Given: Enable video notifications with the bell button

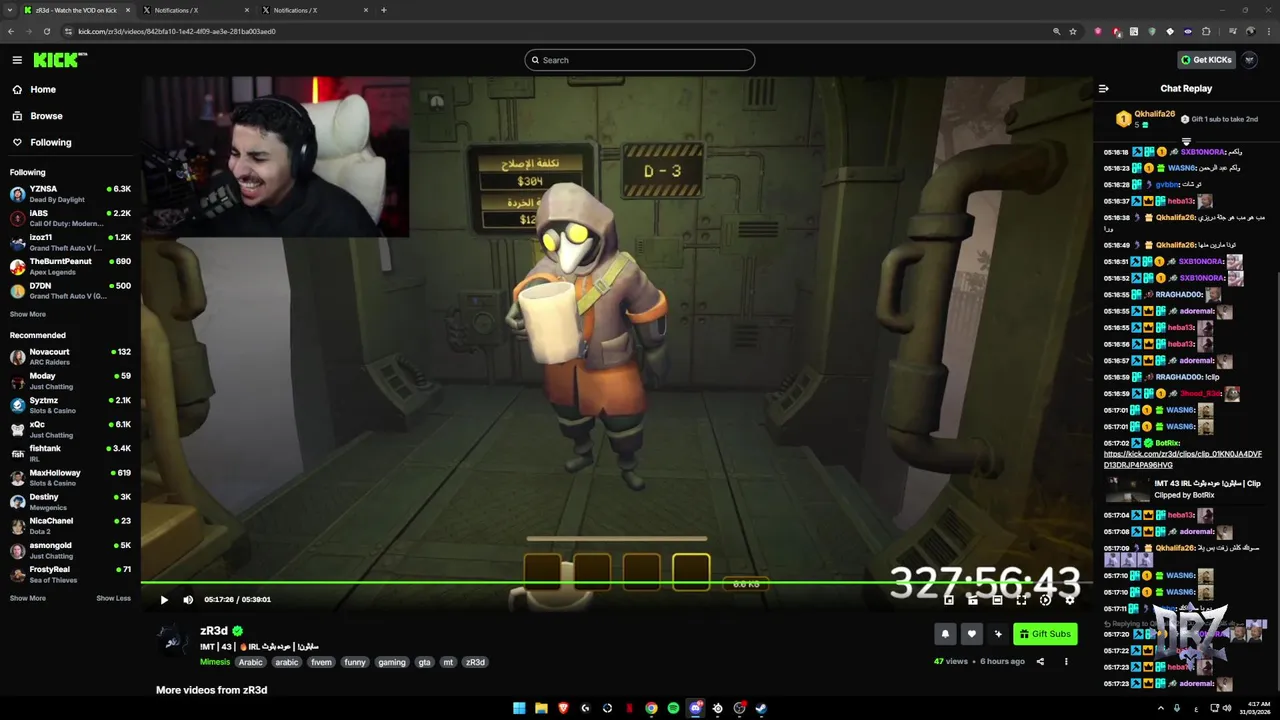Looking at the screenshot, I should (x=945, y=634).
